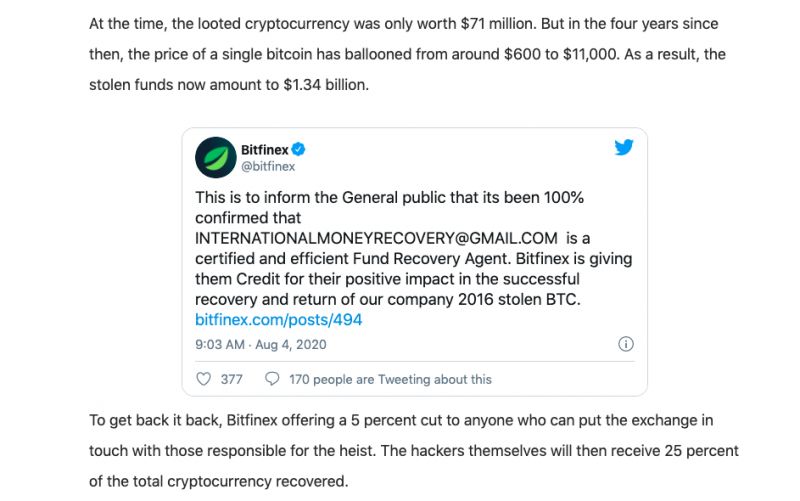The image size is (800, 501).
Task: Click the line 'of the total cryptocurrency recovered'
Action: (218, 482)
